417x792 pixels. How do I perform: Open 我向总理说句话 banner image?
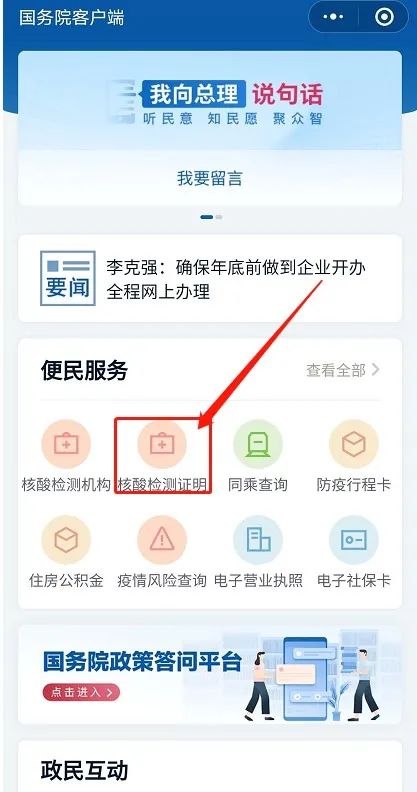(x=210, y=101)
